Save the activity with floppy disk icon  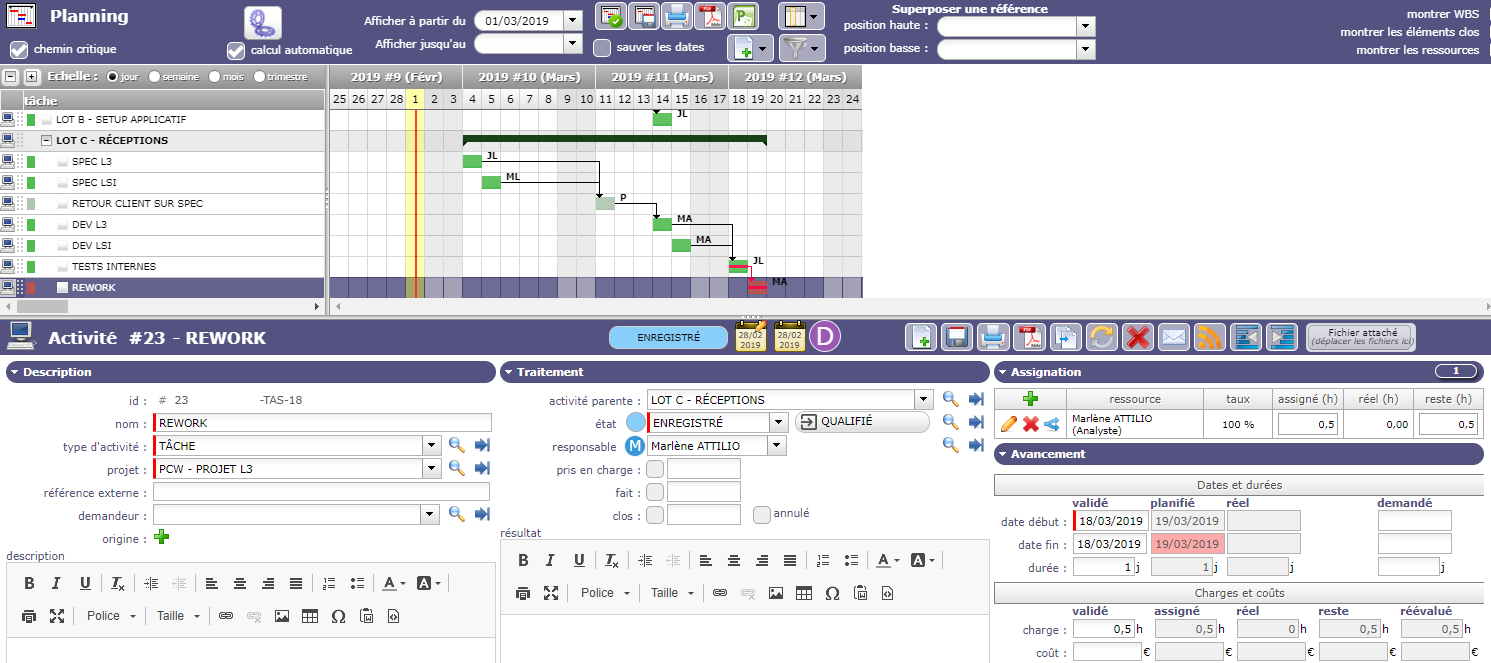coord(955,337)
